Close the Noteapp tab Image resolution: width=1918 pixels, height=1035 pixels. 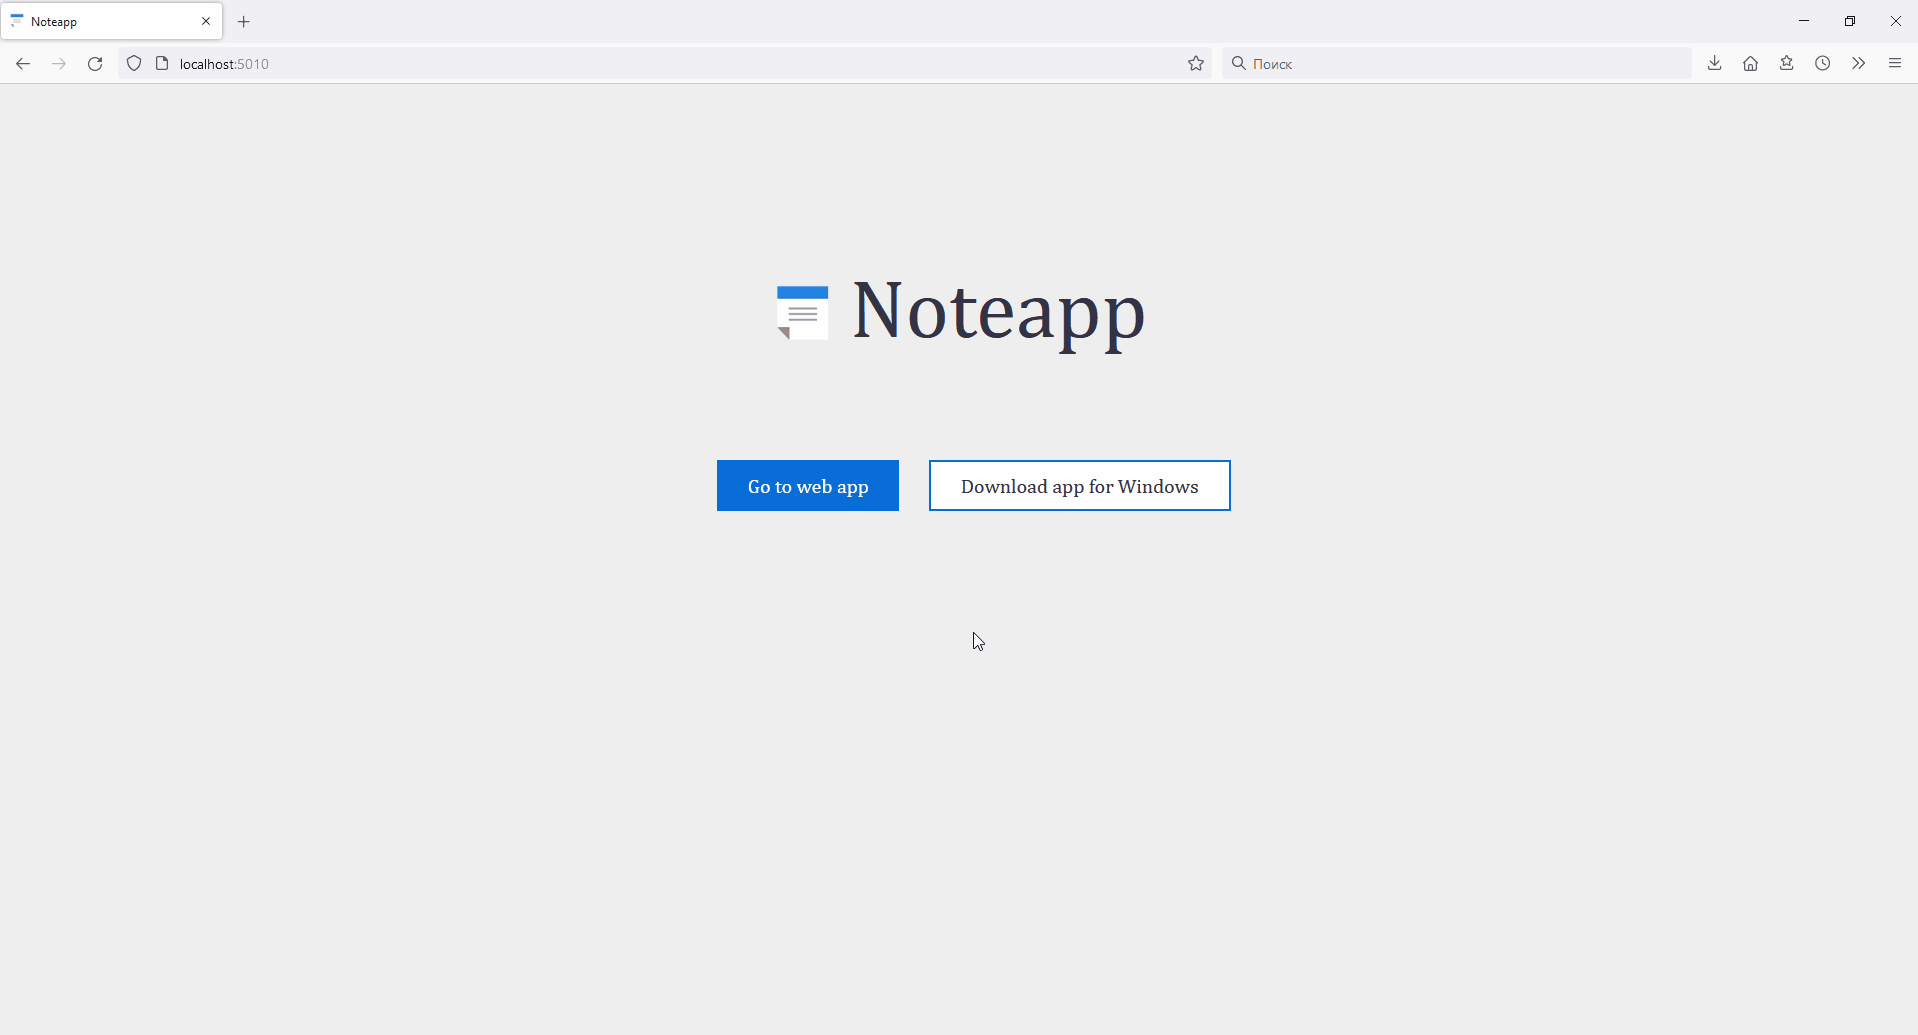(x=206, y=21)
